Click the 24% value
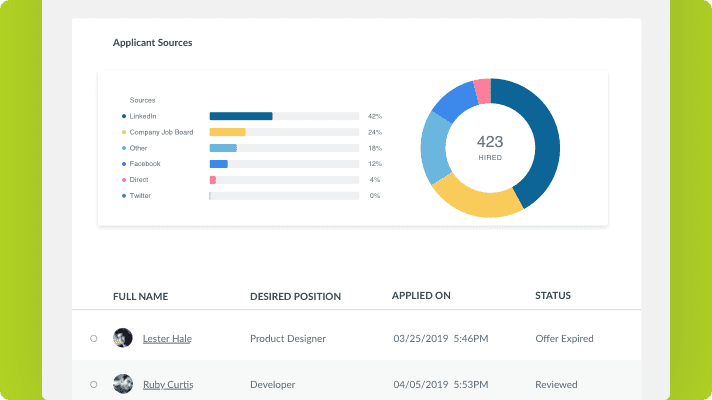This screenshot has width=712, height=400. tap(375, 132)
